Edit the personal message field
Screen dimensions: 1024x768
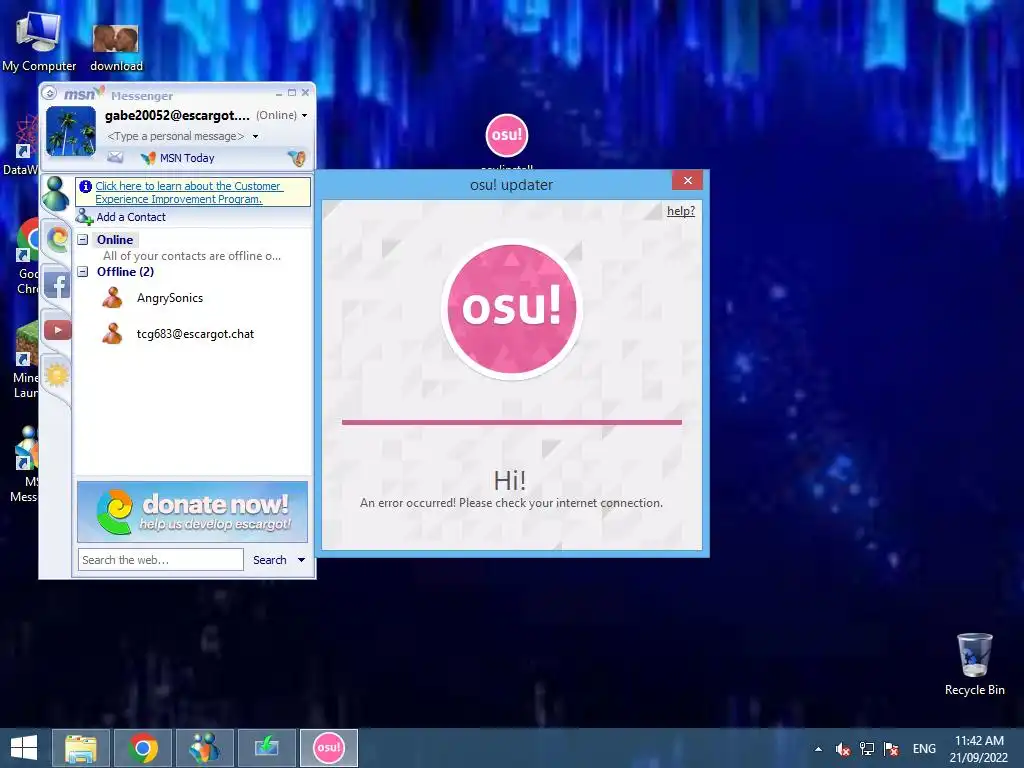tap(176, 136)
